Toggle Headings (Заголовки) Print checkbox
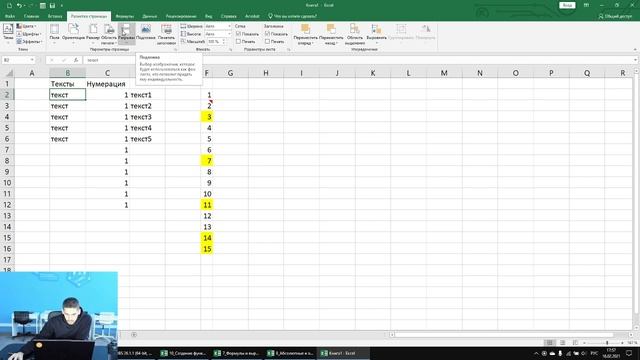 [267, 41]
